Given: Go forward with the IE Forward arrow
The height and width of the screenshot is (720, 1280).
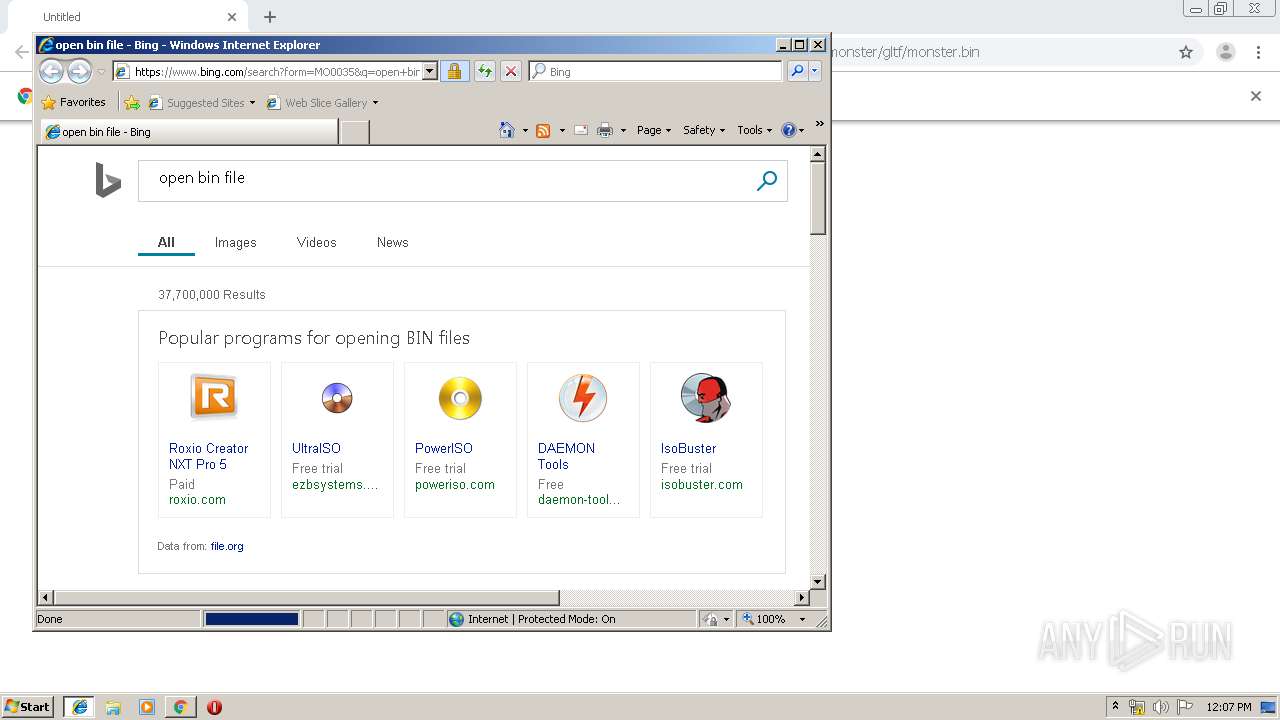Looking at the screenshot, I should (79, 71).
